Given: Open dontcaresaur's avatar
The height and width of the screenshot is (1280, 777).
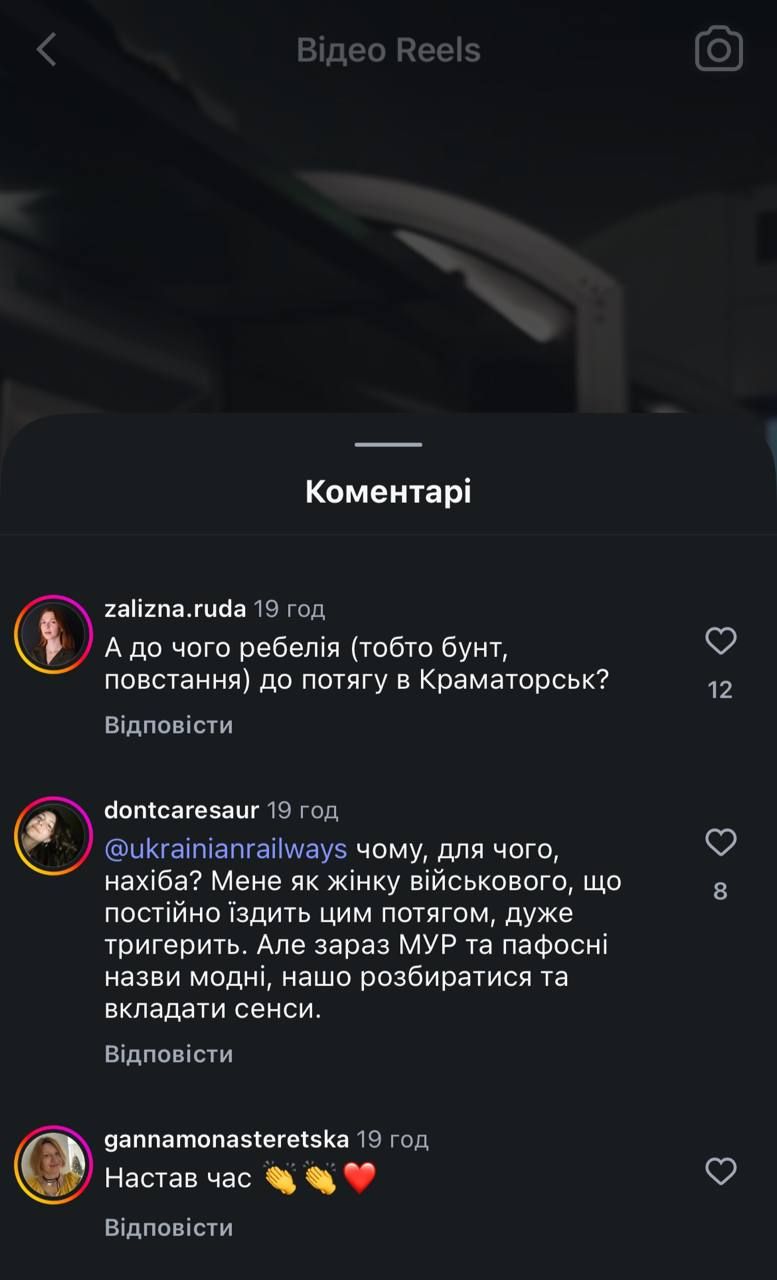Looking at the screenshot, I should coord(53,836).
